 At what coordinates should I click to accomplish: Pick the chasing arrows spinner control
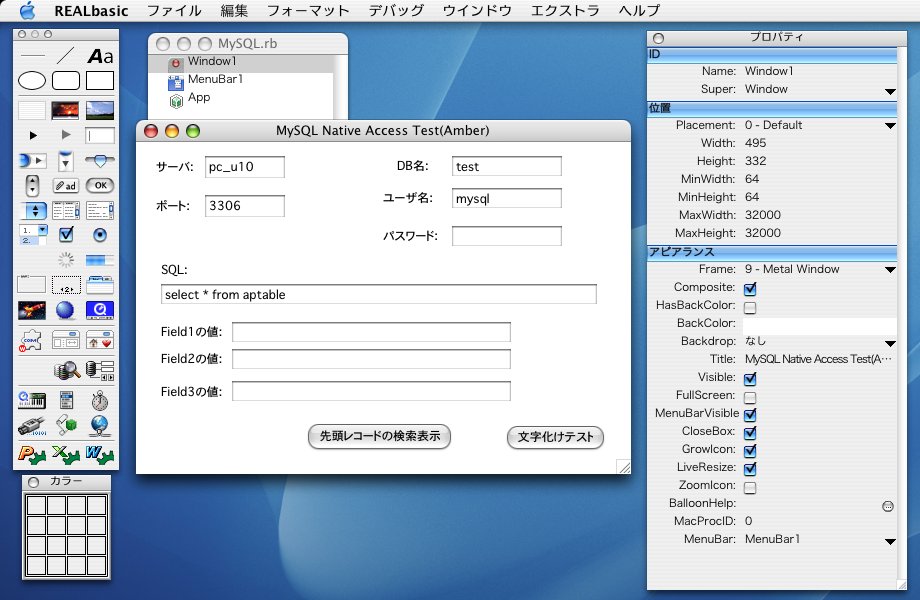point(66,260)
